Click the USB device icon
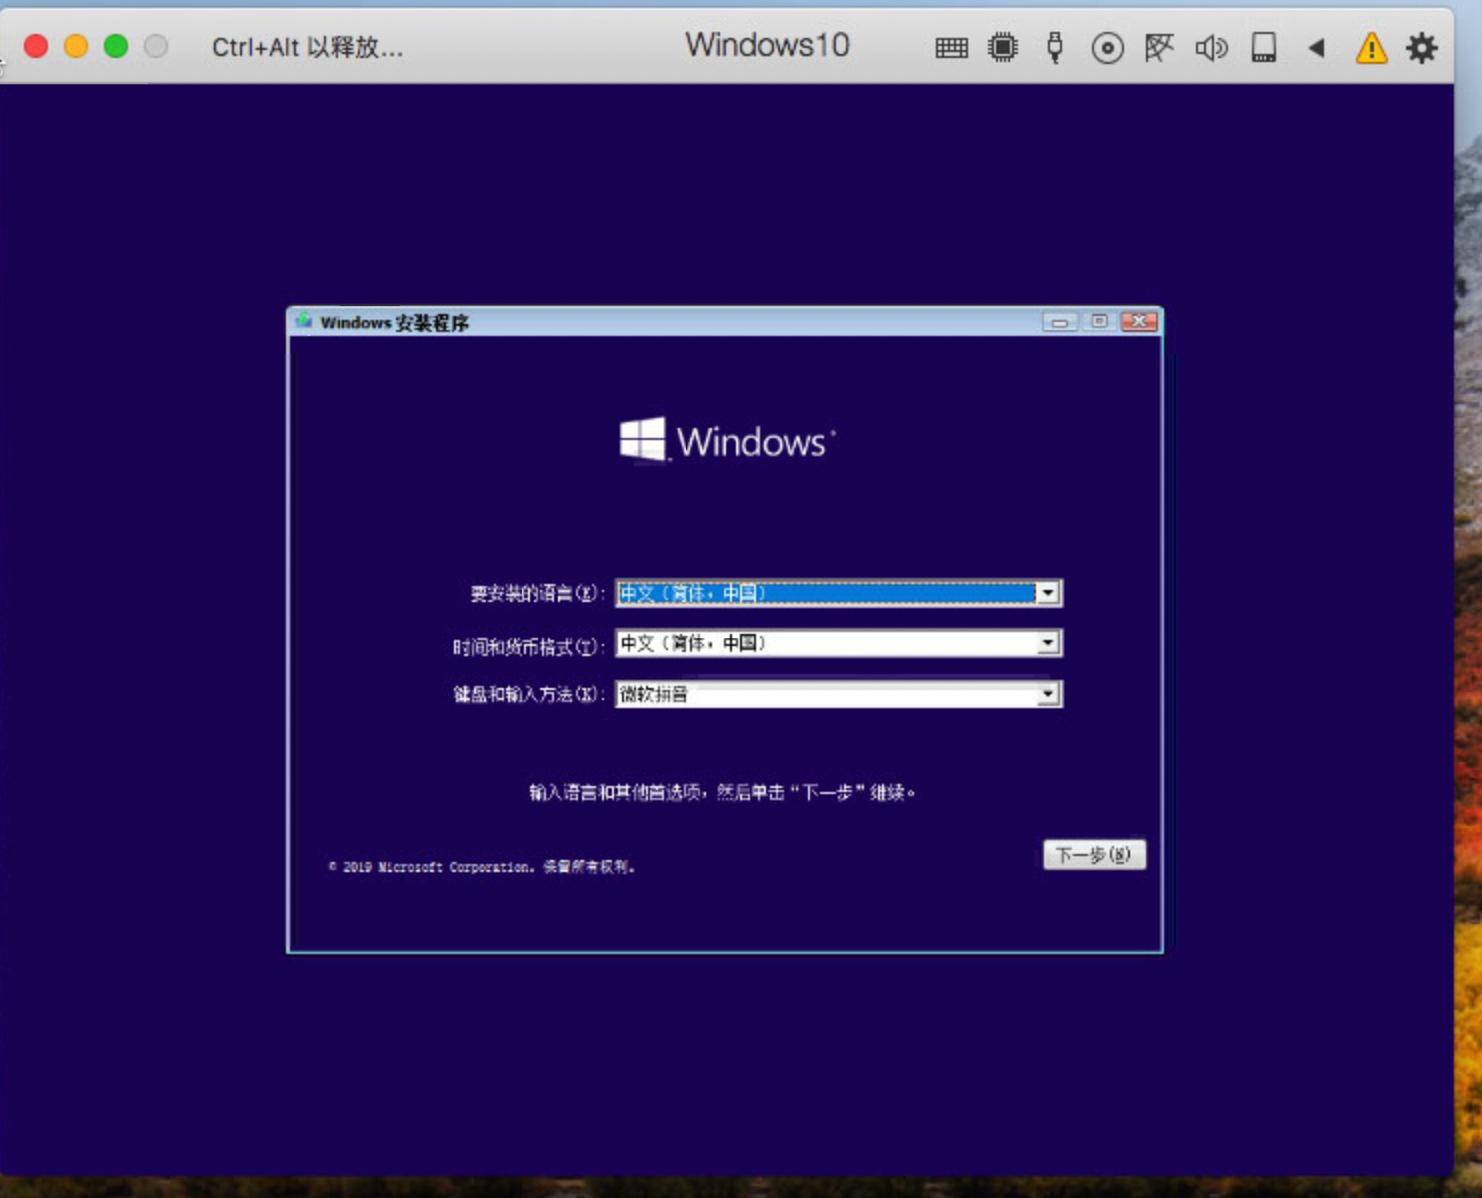This screenshot has height=1198, width=1482. click(1054, 47)
